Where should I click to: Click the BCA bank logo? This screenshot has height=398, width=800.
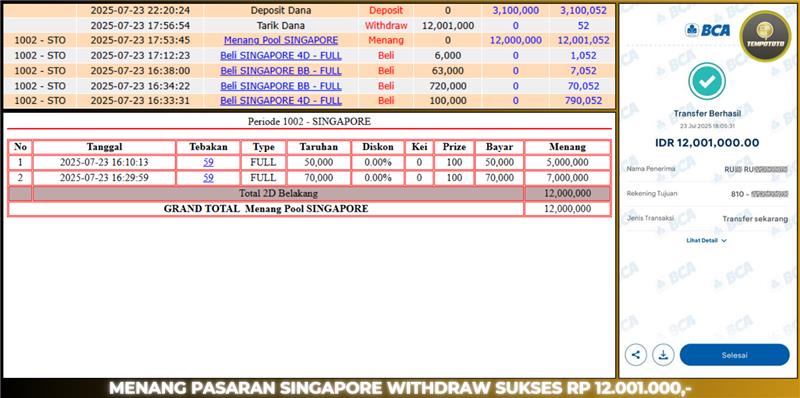(x=707, y=30)
